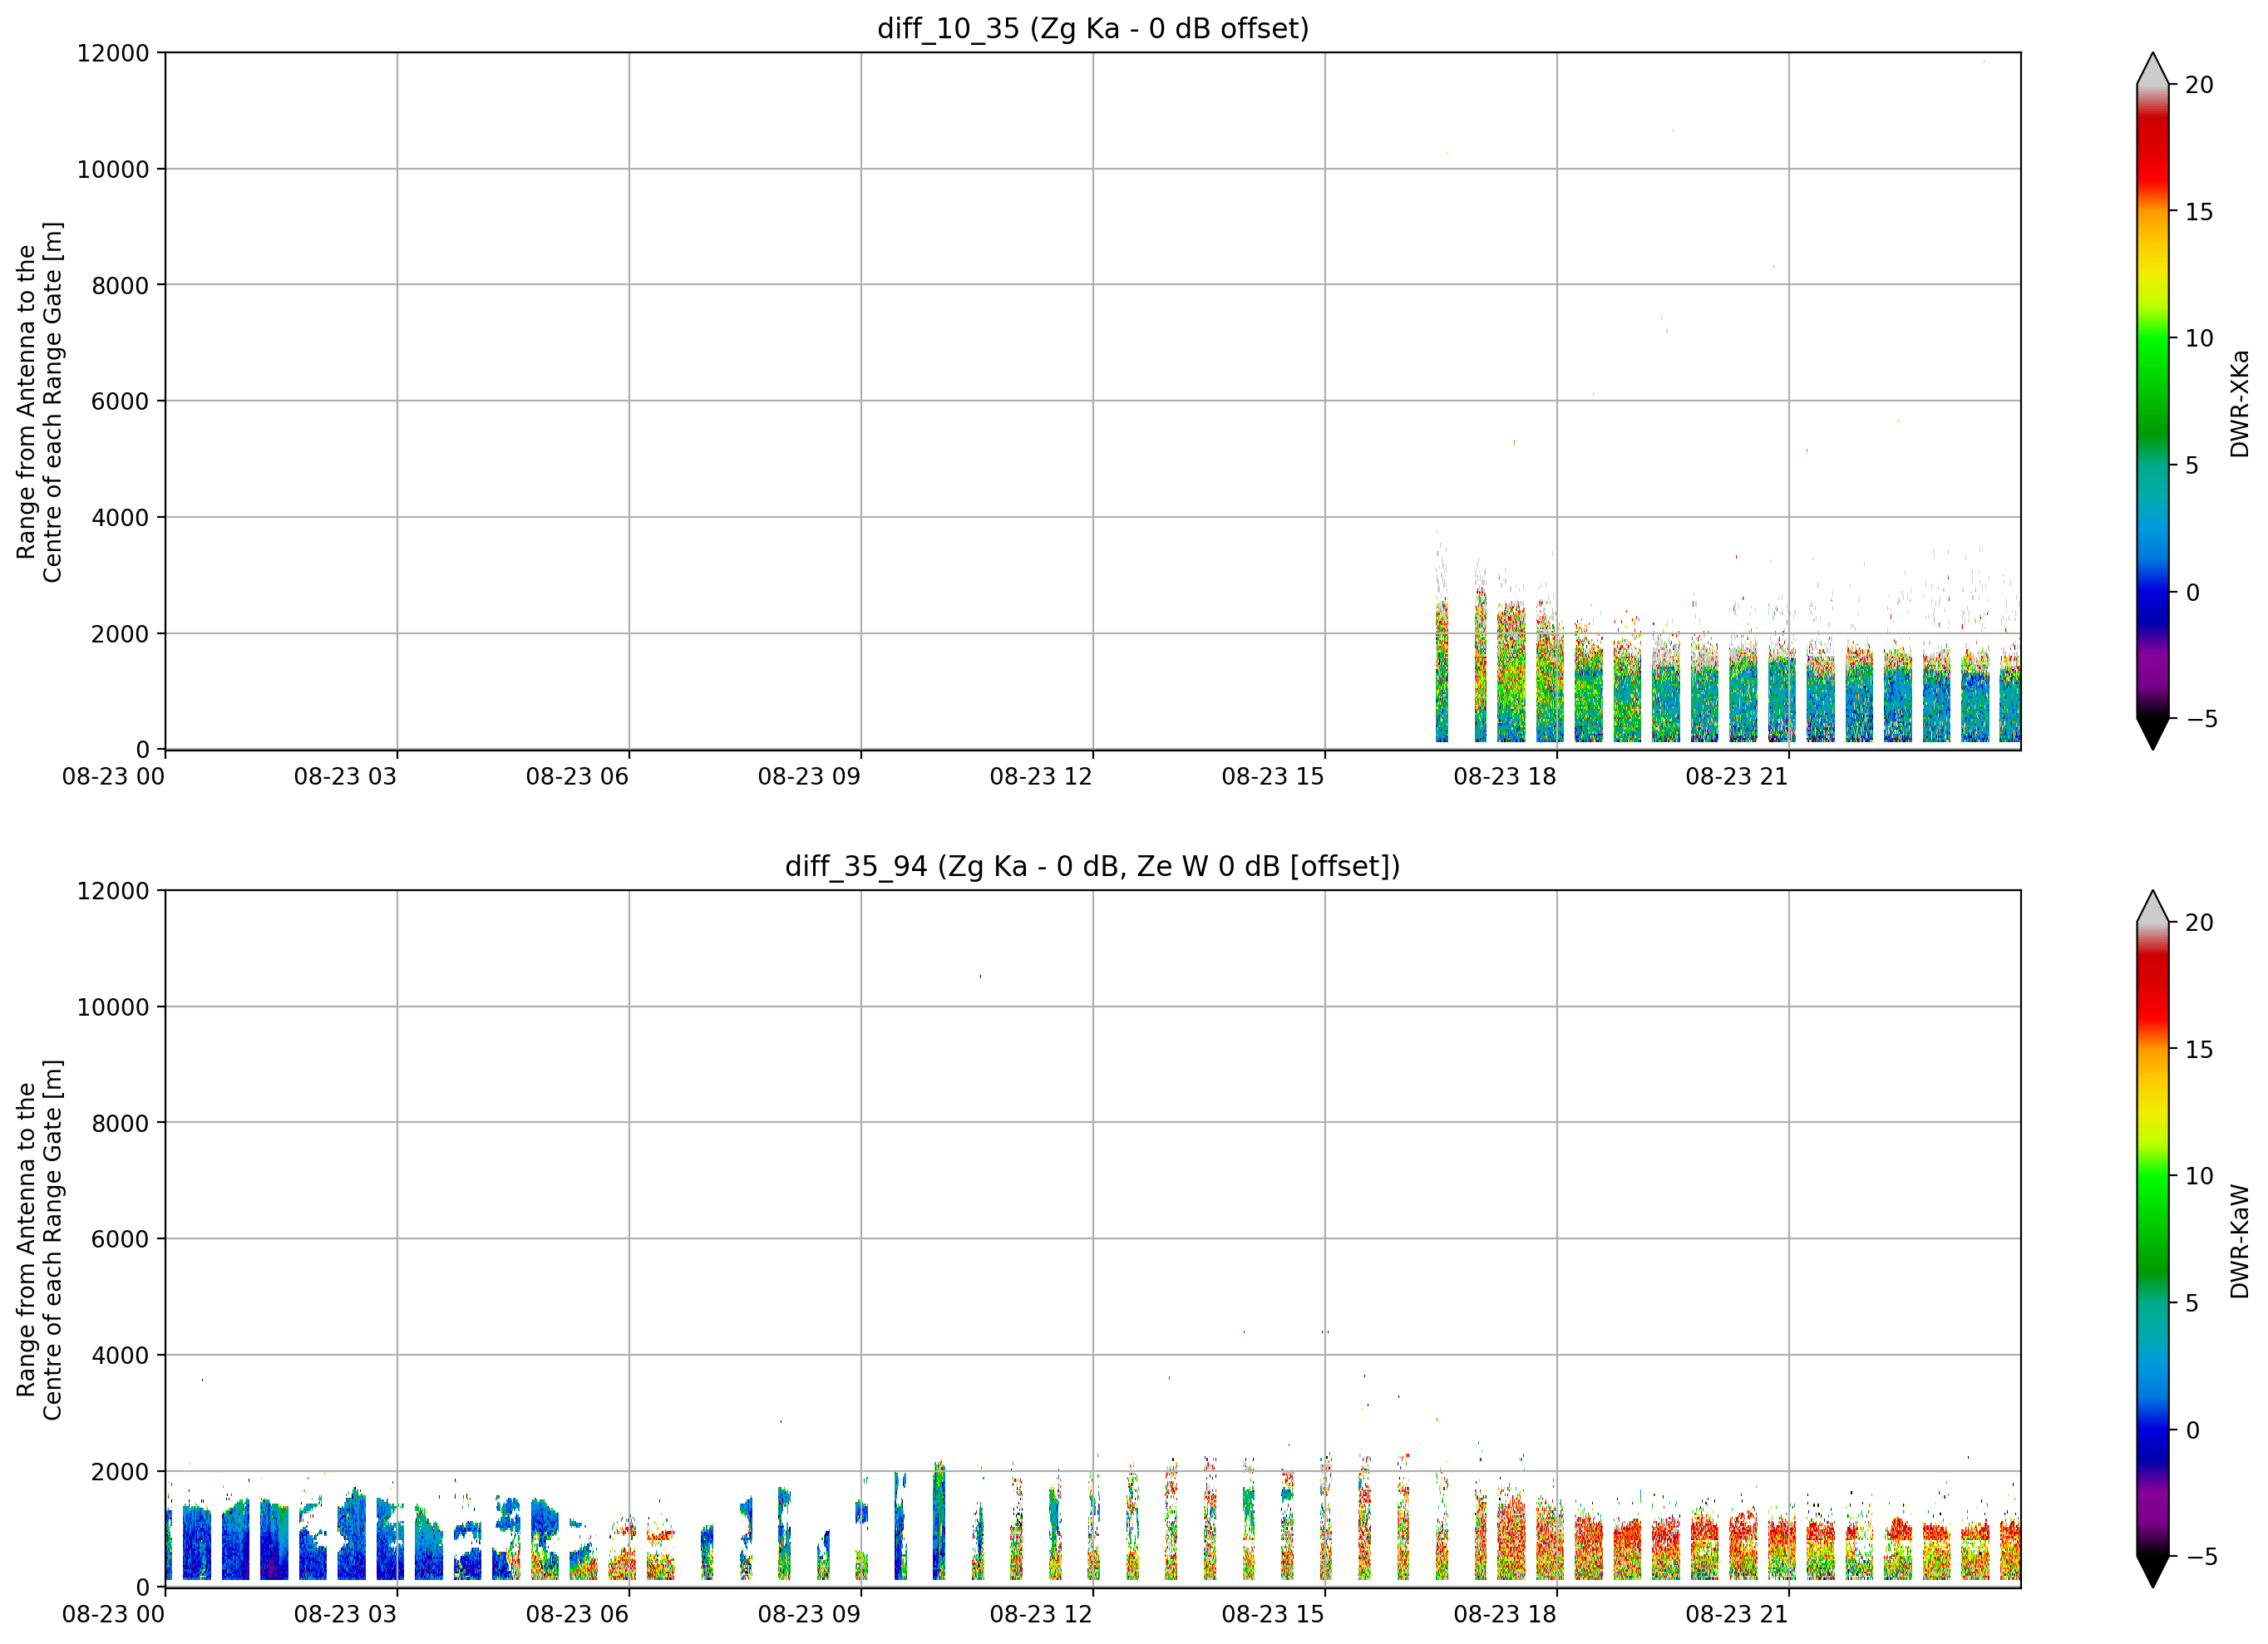Click the "20" tick on the DWR-XKa colorbar
The width and height of the screenshot is (2268, 1644).
pyautogui.click(x=2199, y=85)
